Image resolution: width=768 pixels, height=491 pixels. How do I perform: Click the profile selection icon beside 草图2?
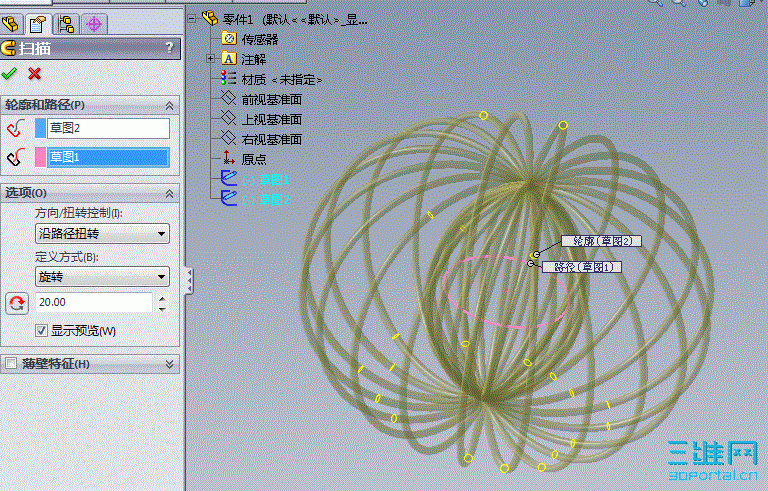[x=16, y=128]
